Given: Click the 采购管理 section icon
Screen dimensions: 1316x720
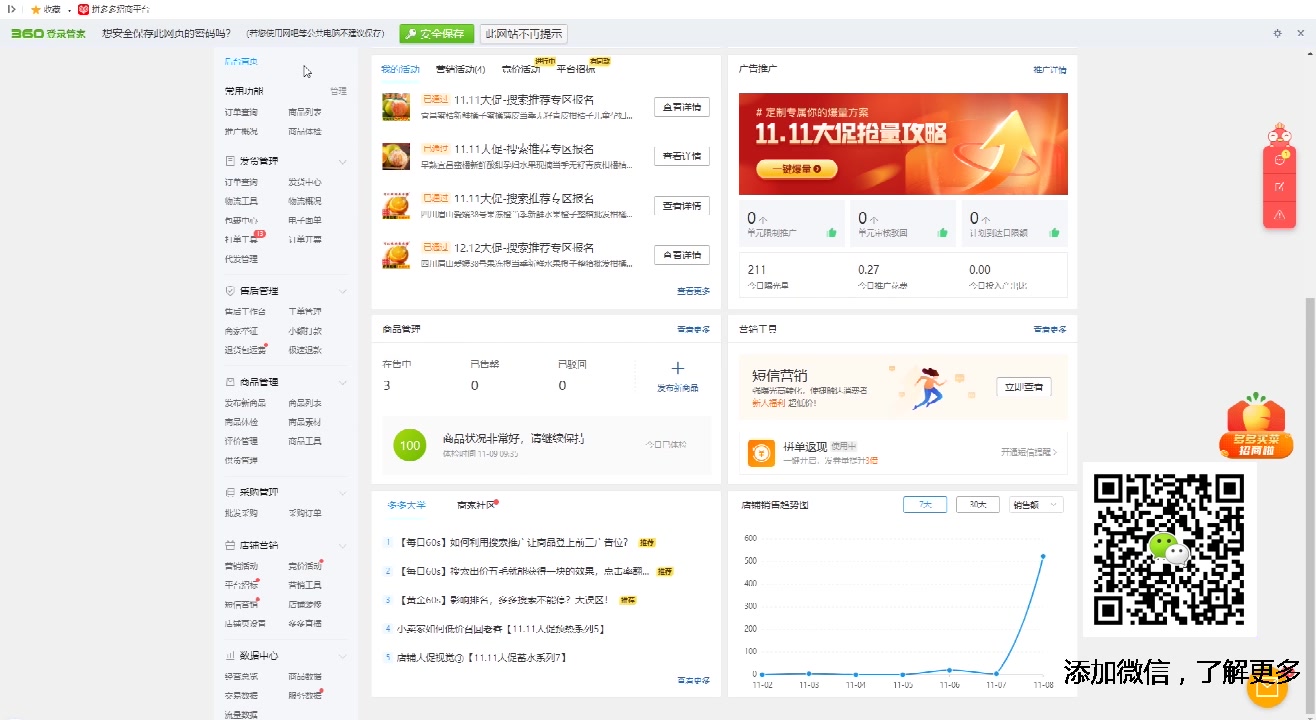Looking at the screenshot, I should click(x=230, y=492).
